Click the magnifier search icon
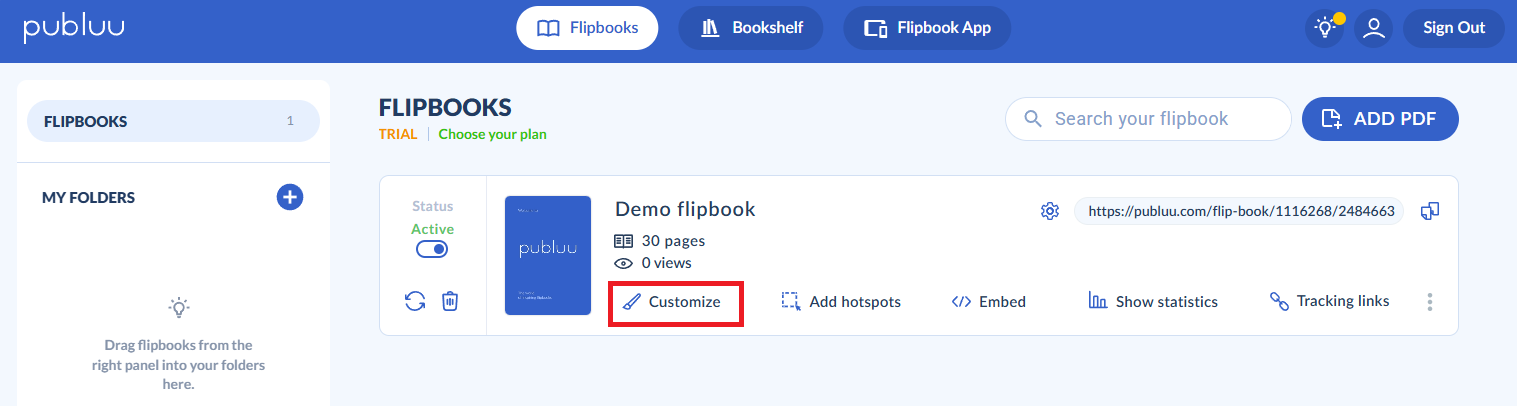The width and height of the screenshot is (1517, 406). click(x=1032, y=119)
